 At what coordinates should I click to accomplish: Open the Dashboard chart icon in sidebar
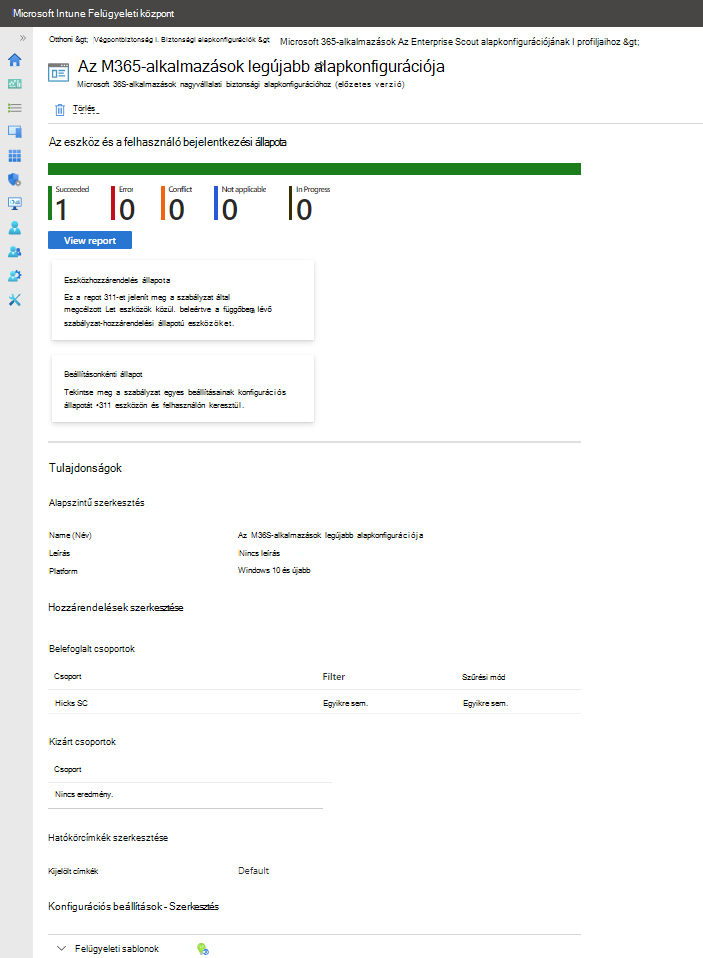point(15,84)
